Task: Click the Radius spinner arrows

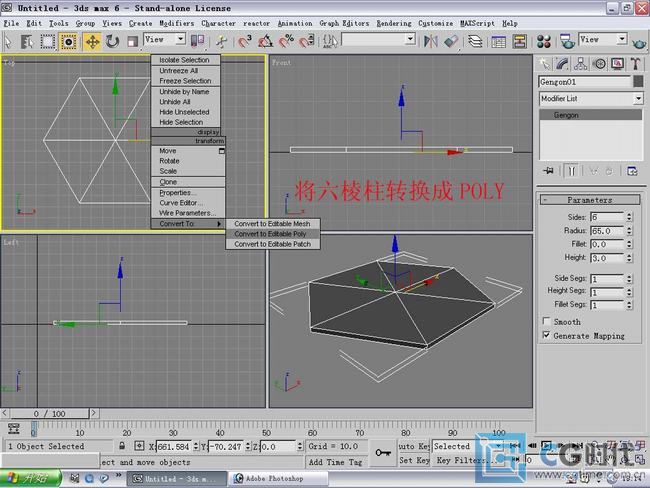Action: [629, 231]
